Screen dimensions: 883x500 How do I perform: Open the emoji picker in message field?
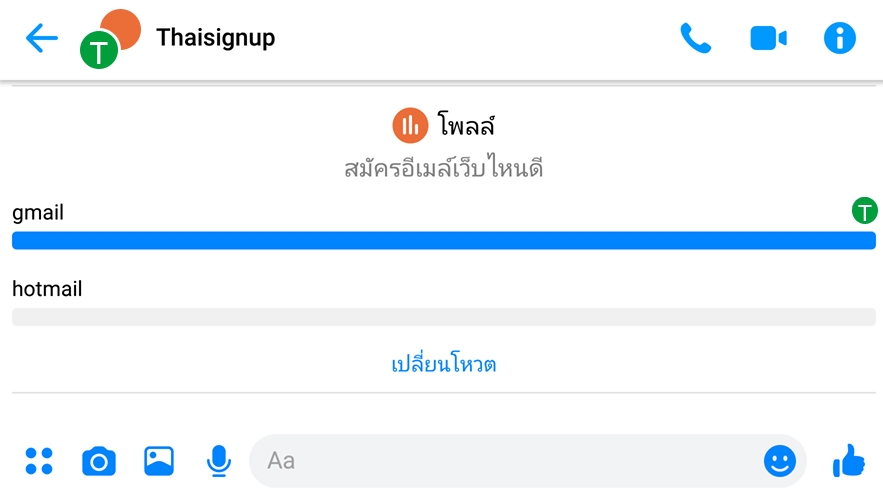coord(780,461)
